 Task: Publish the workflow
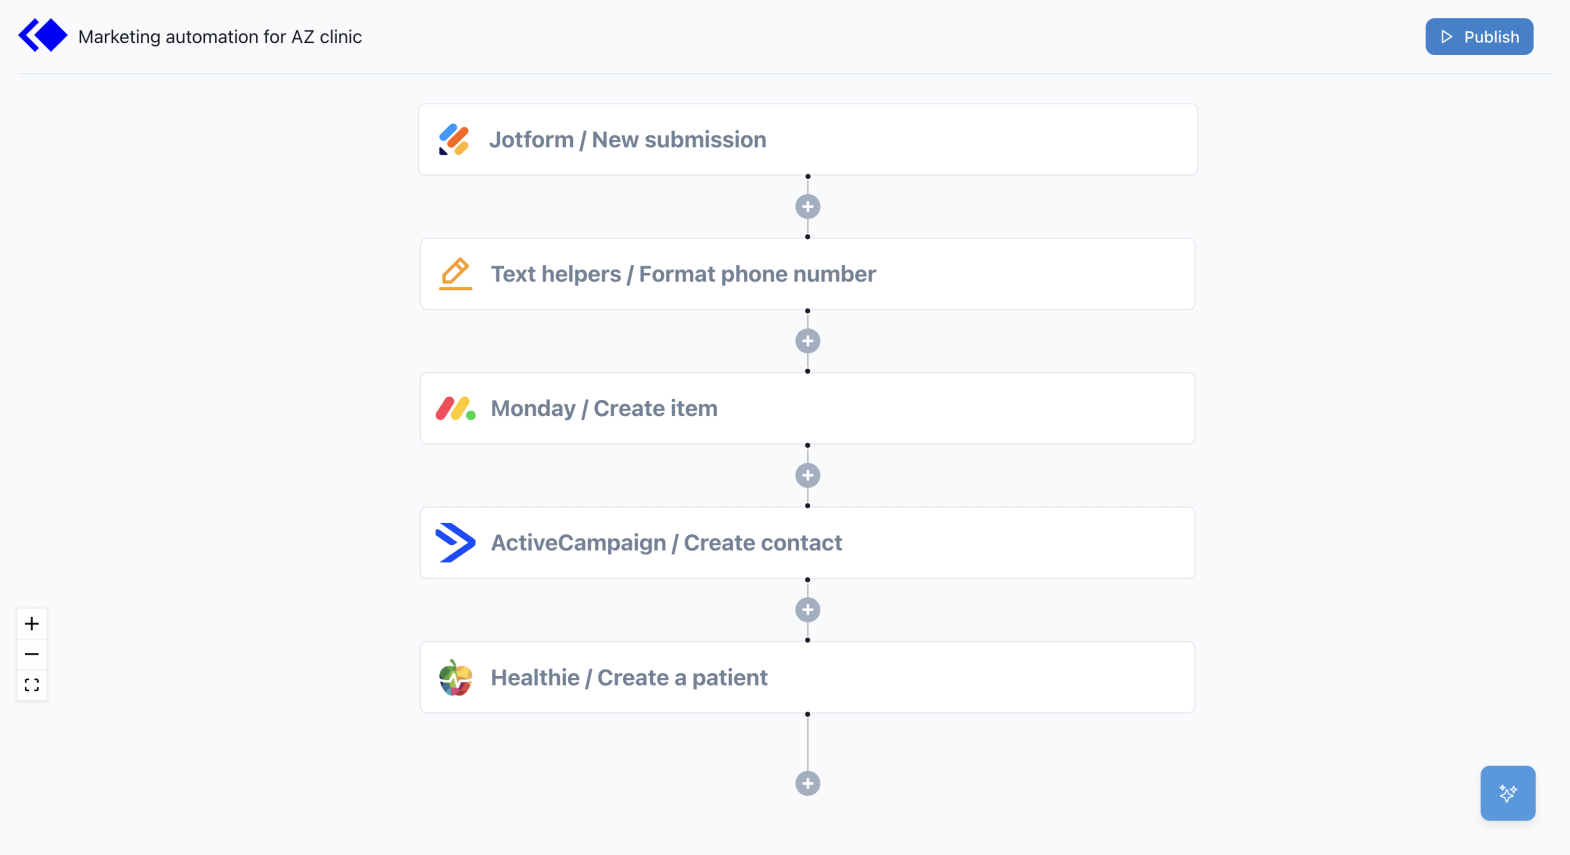click(x=1479, y=36)
